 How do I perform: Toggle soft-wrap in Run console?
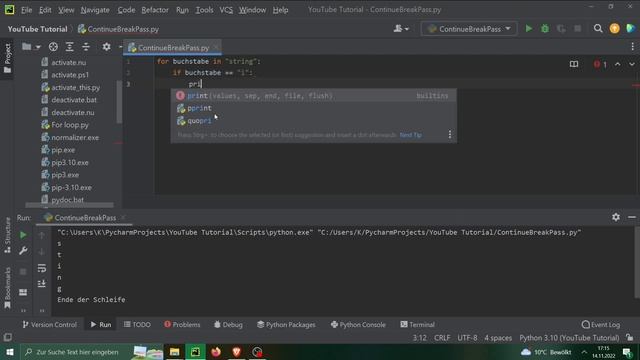[x=42, y=268]
